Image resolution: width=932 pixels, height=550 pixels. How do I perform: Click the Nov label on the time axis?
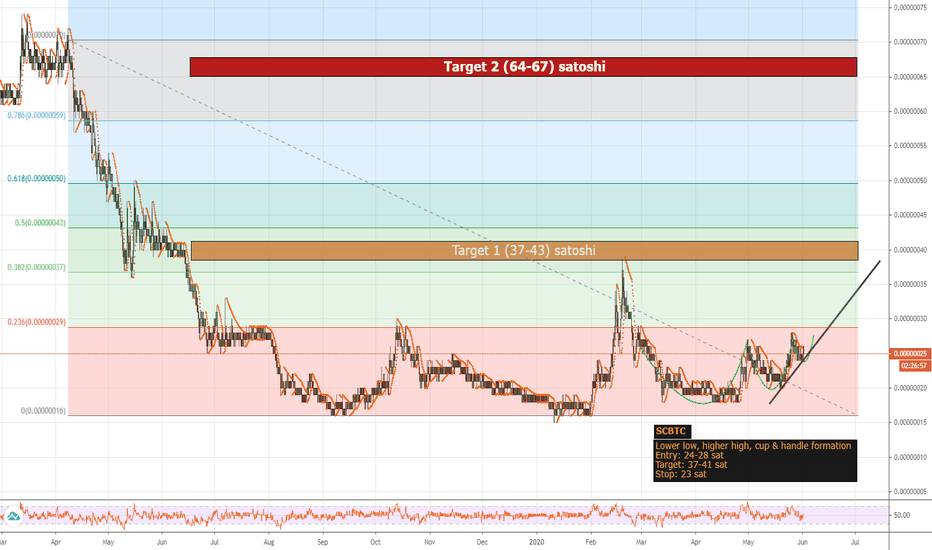[430, 542]
